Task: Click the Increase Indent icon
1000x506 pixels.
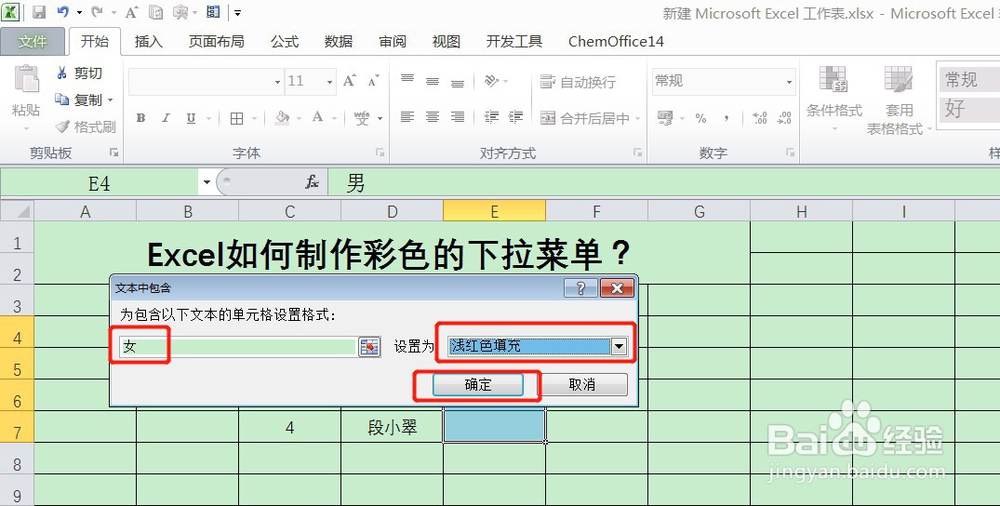Action: click(516, 117)
